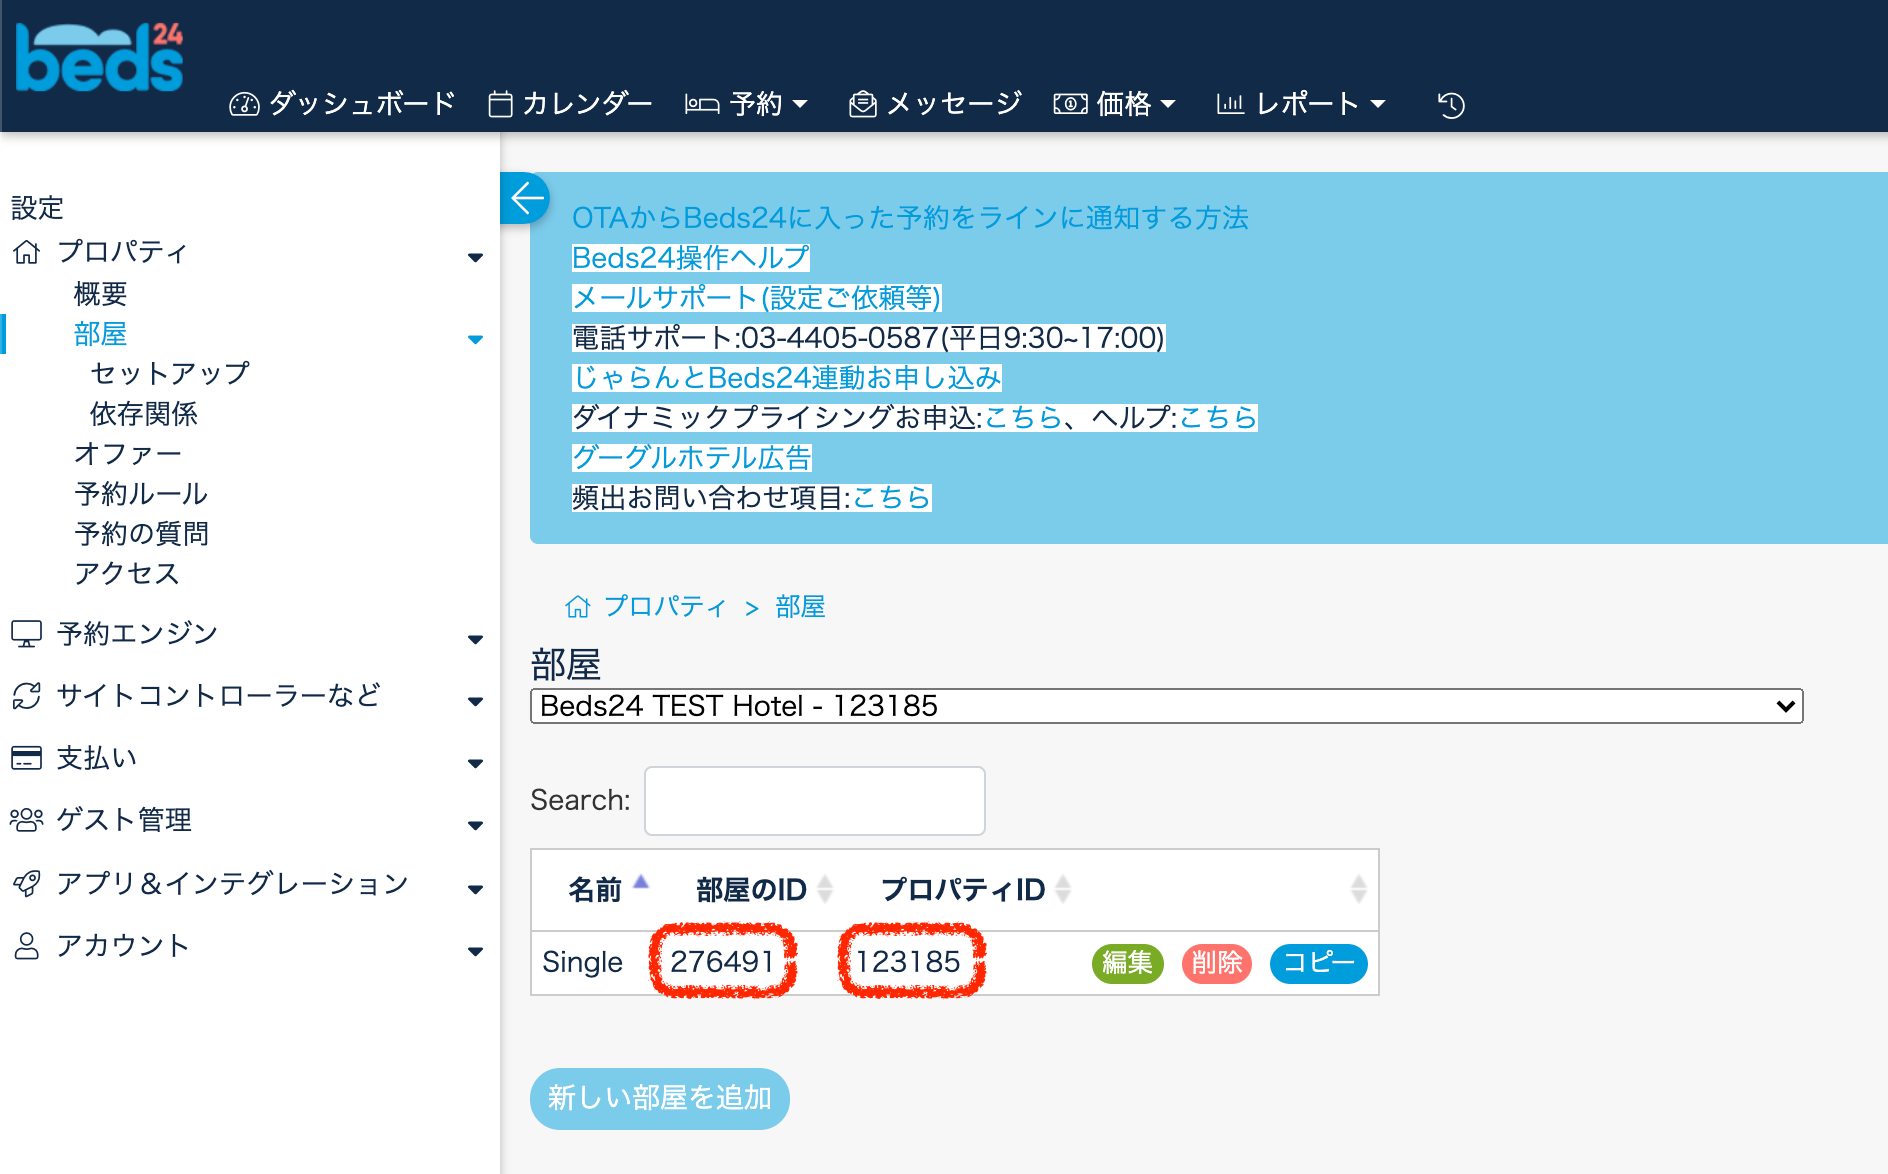Select 予約ルール in the sidebar
The image size is (1888, 1174).
[141, 494]
